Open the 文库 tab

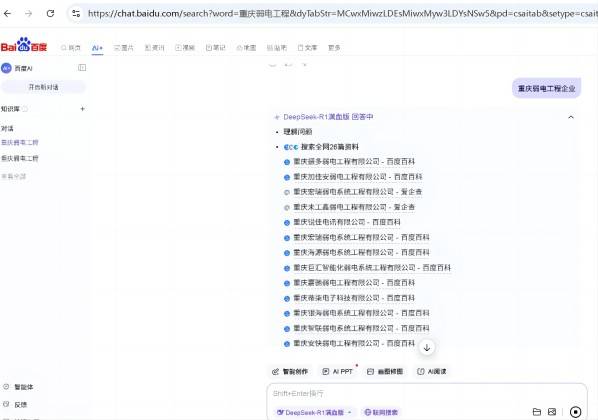307,48
